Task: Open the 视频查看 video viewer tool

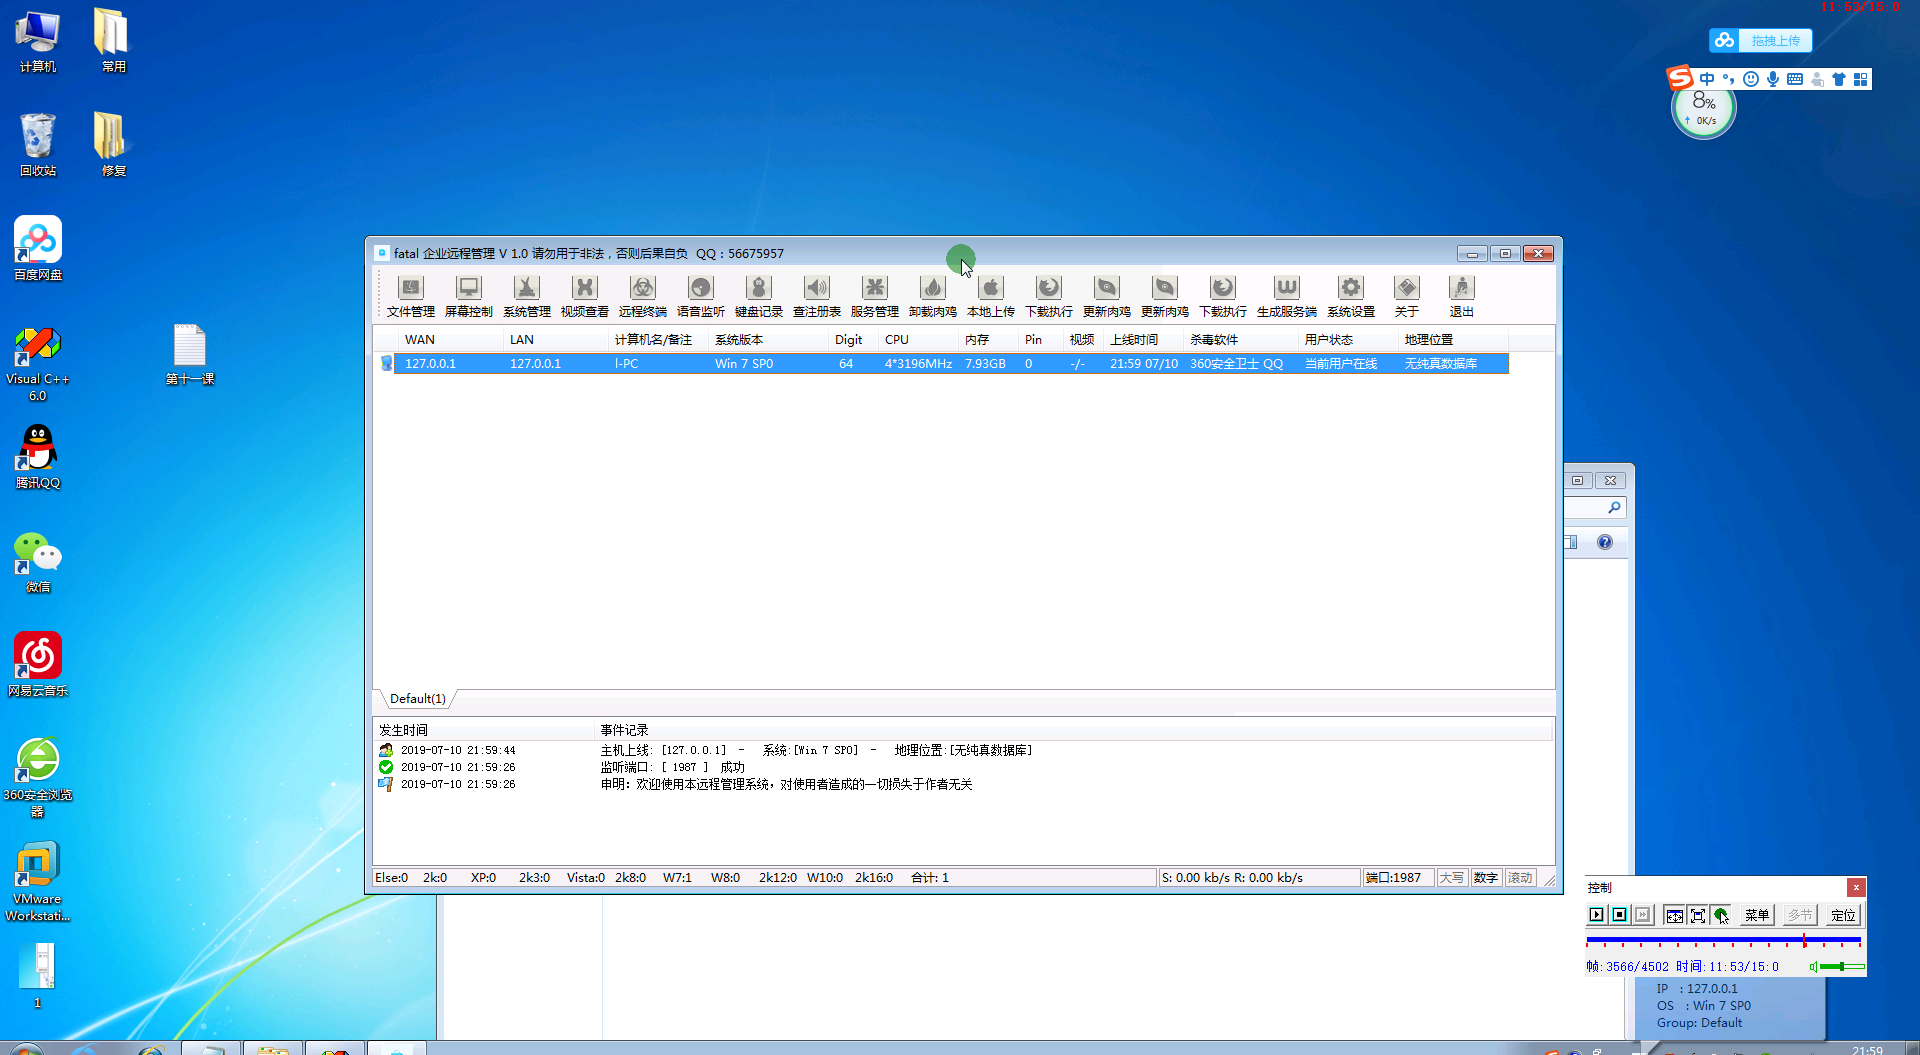Action: click(x=584, y=296)
